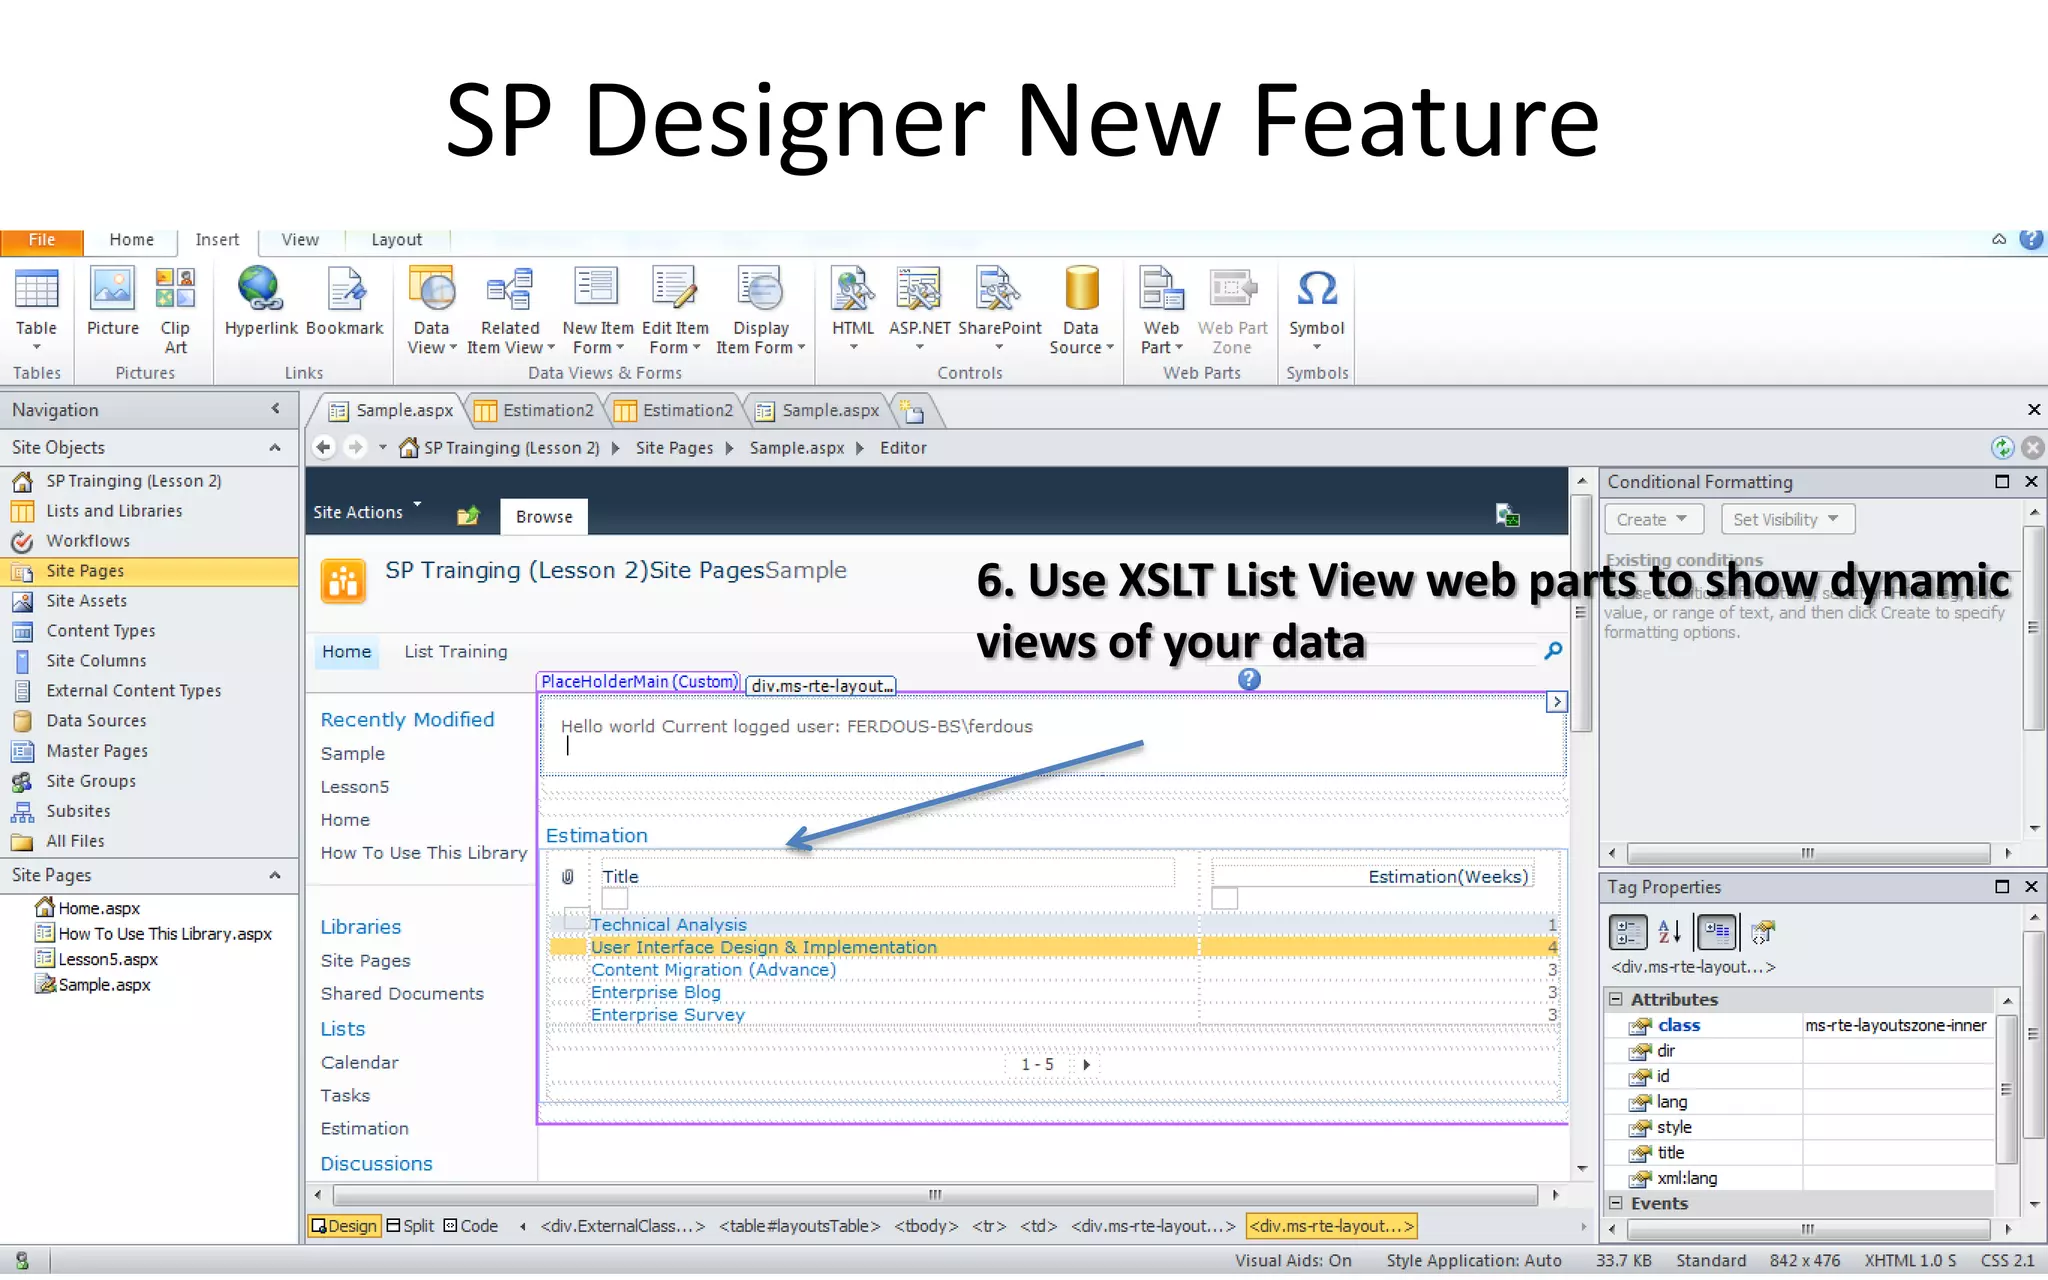Open Shared Documents link
Viewport: 2048px width, 1280px height.
402,993
